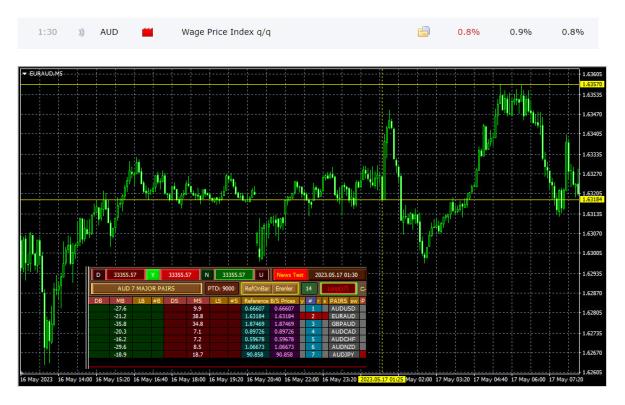Image resolution: width=625 pixels, height=405 pixels.
Task: Click the PTD: 9000 field
Action: click(x=221, y=288)
